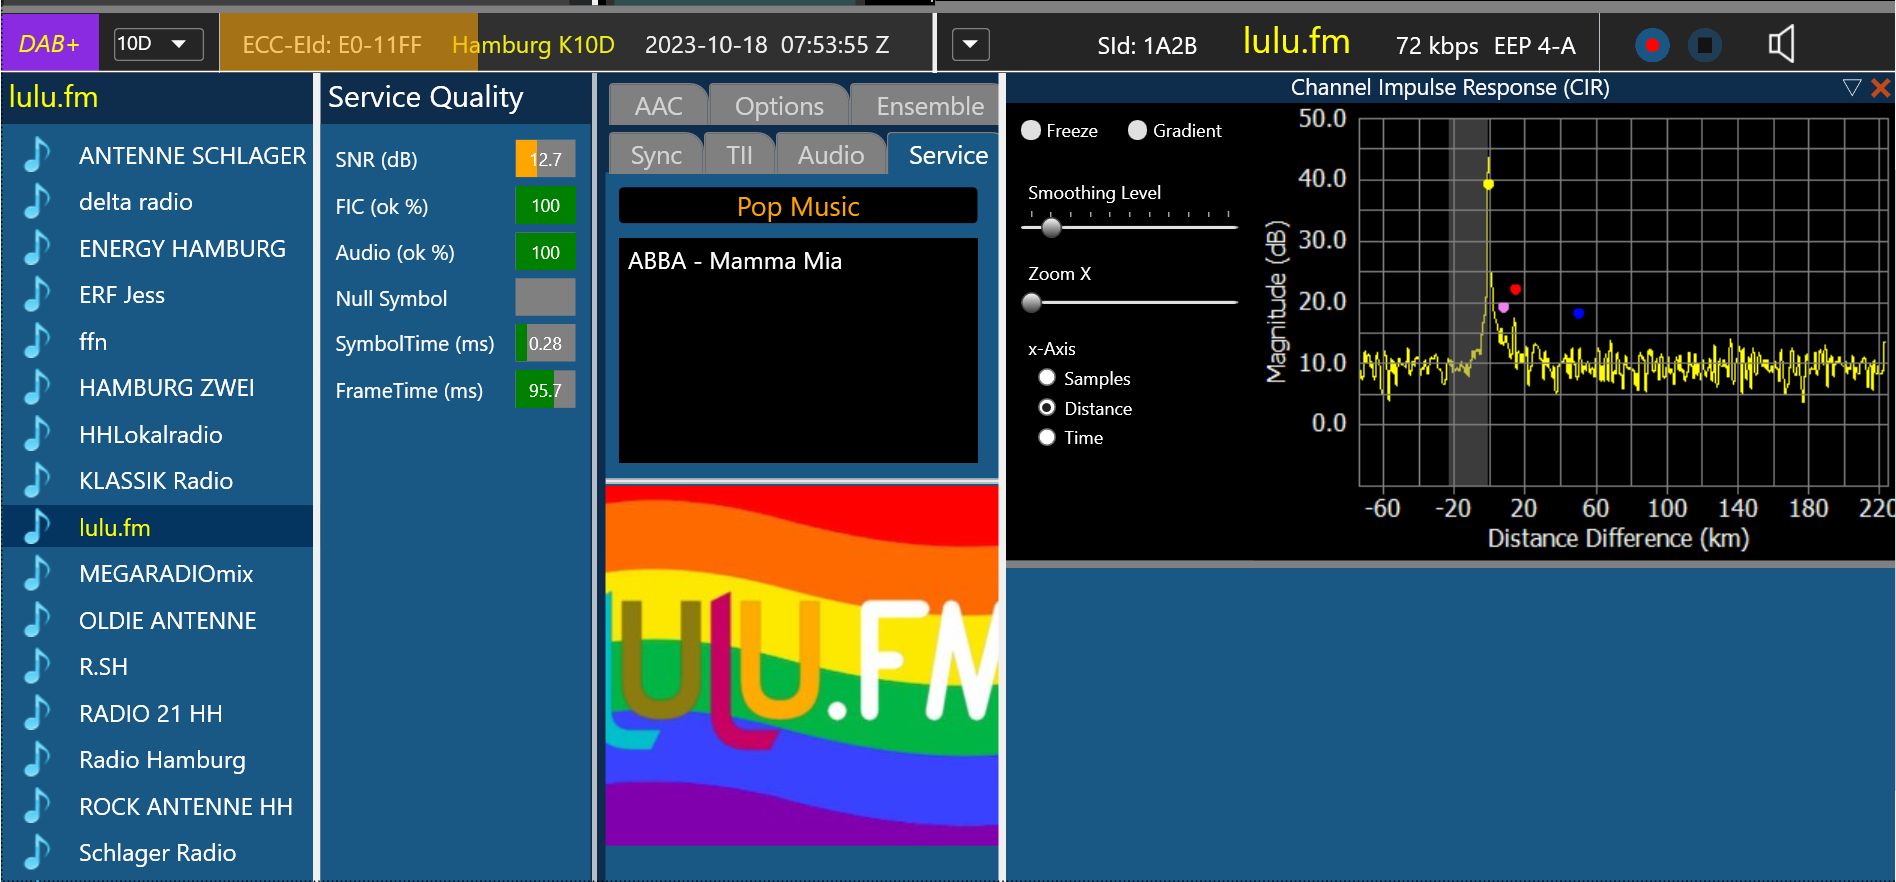Expand the dropdown arrow before SId
Image resolution: width=1896 pixels, height=882 pixels.
pos(970,45)
